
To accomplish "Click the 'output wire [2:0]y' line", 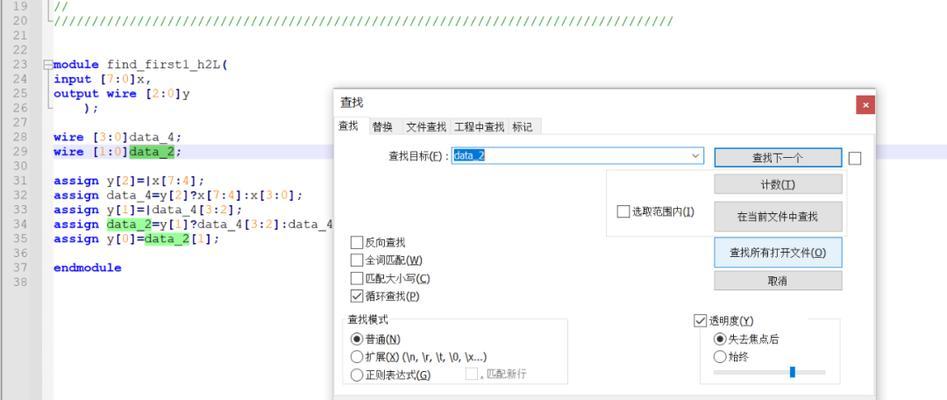I will 122,94.
